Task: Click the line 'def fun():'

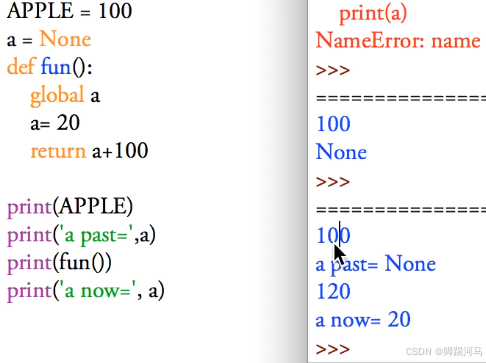Action: pyautogui.click(x=49, y=67)
